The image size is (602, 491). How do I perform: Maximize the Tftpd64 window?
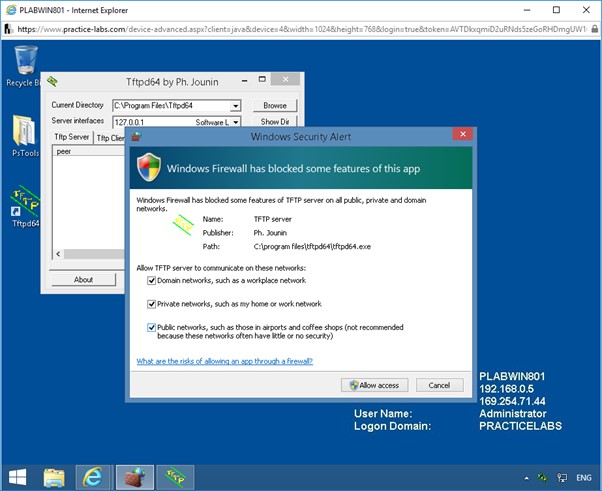pos(262,79)
